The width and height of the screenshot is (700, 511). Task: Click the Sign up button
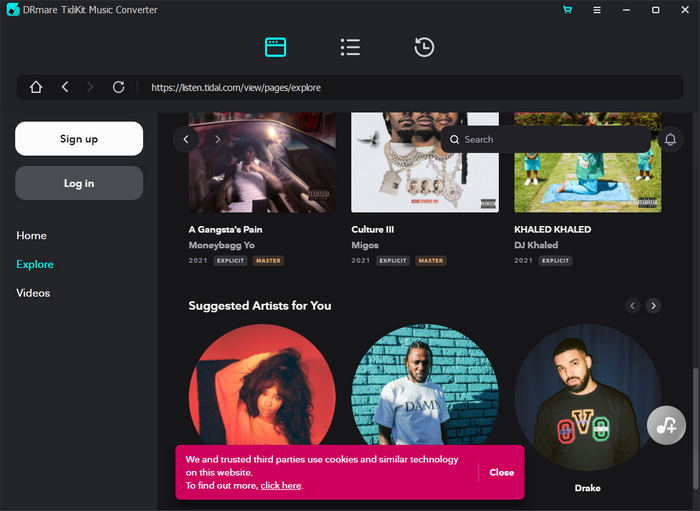[79, 139]
